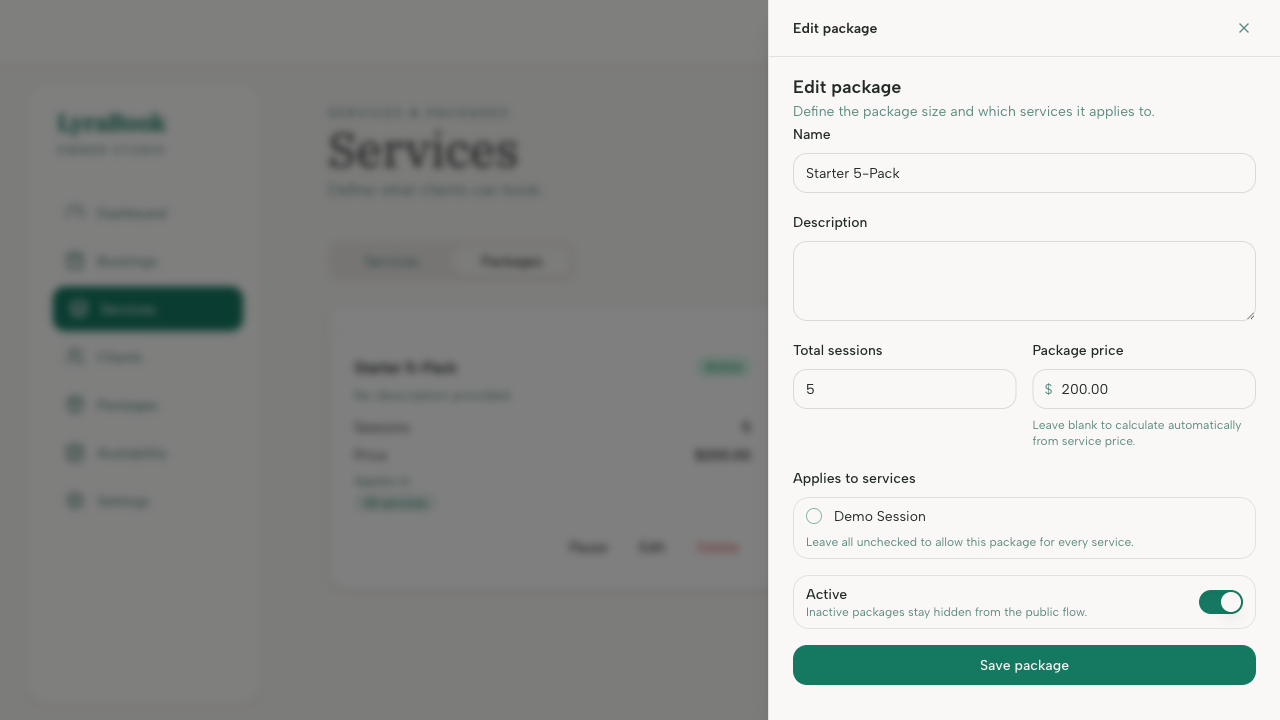Disable the Active package toggle
The width and height of the screenshot is (1280, 720).
coord(1221,602)
